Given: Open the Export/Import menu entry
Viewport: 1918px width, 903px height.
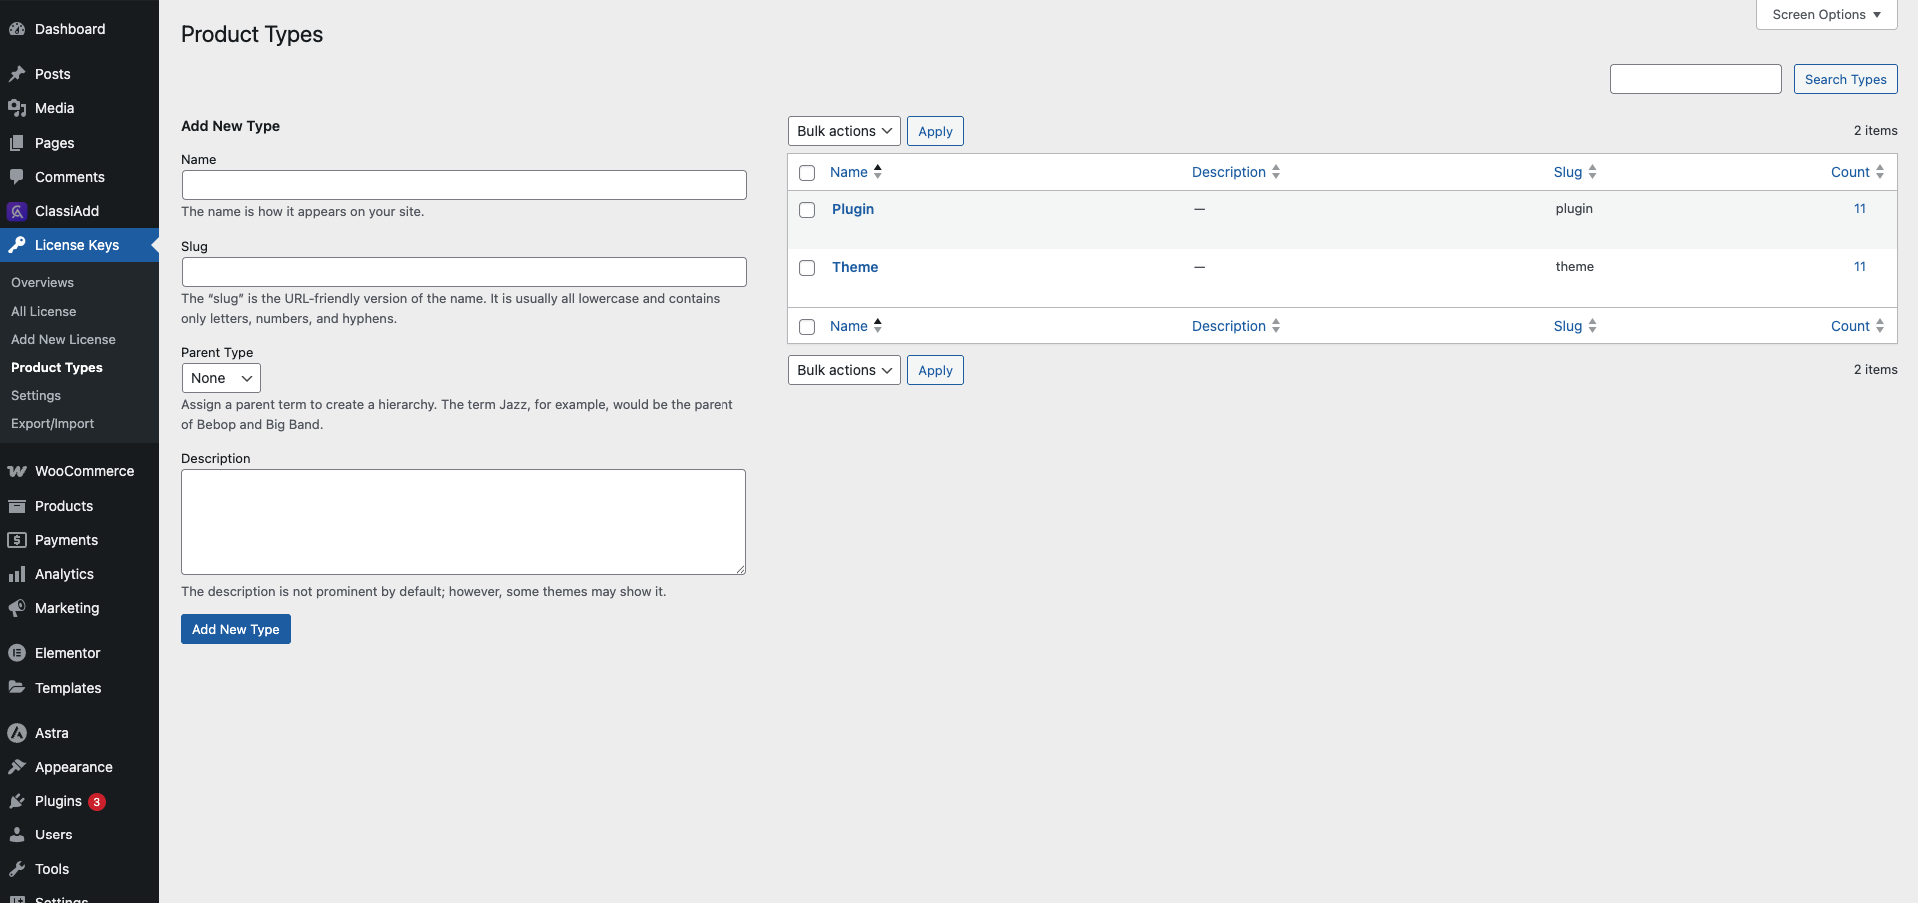Looking at the screenshot, I should [52, 423].
